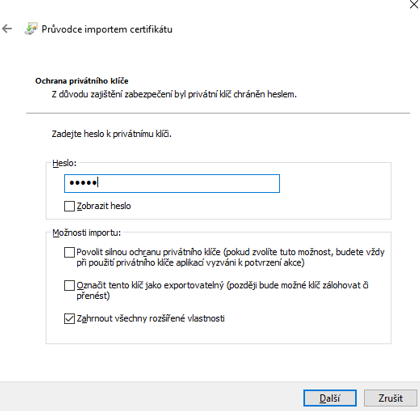The height and width of the screenshot is (411, 420).
Task: Check the Označit tento klíč jako exportovatelný box
Action: click(69, 286)
